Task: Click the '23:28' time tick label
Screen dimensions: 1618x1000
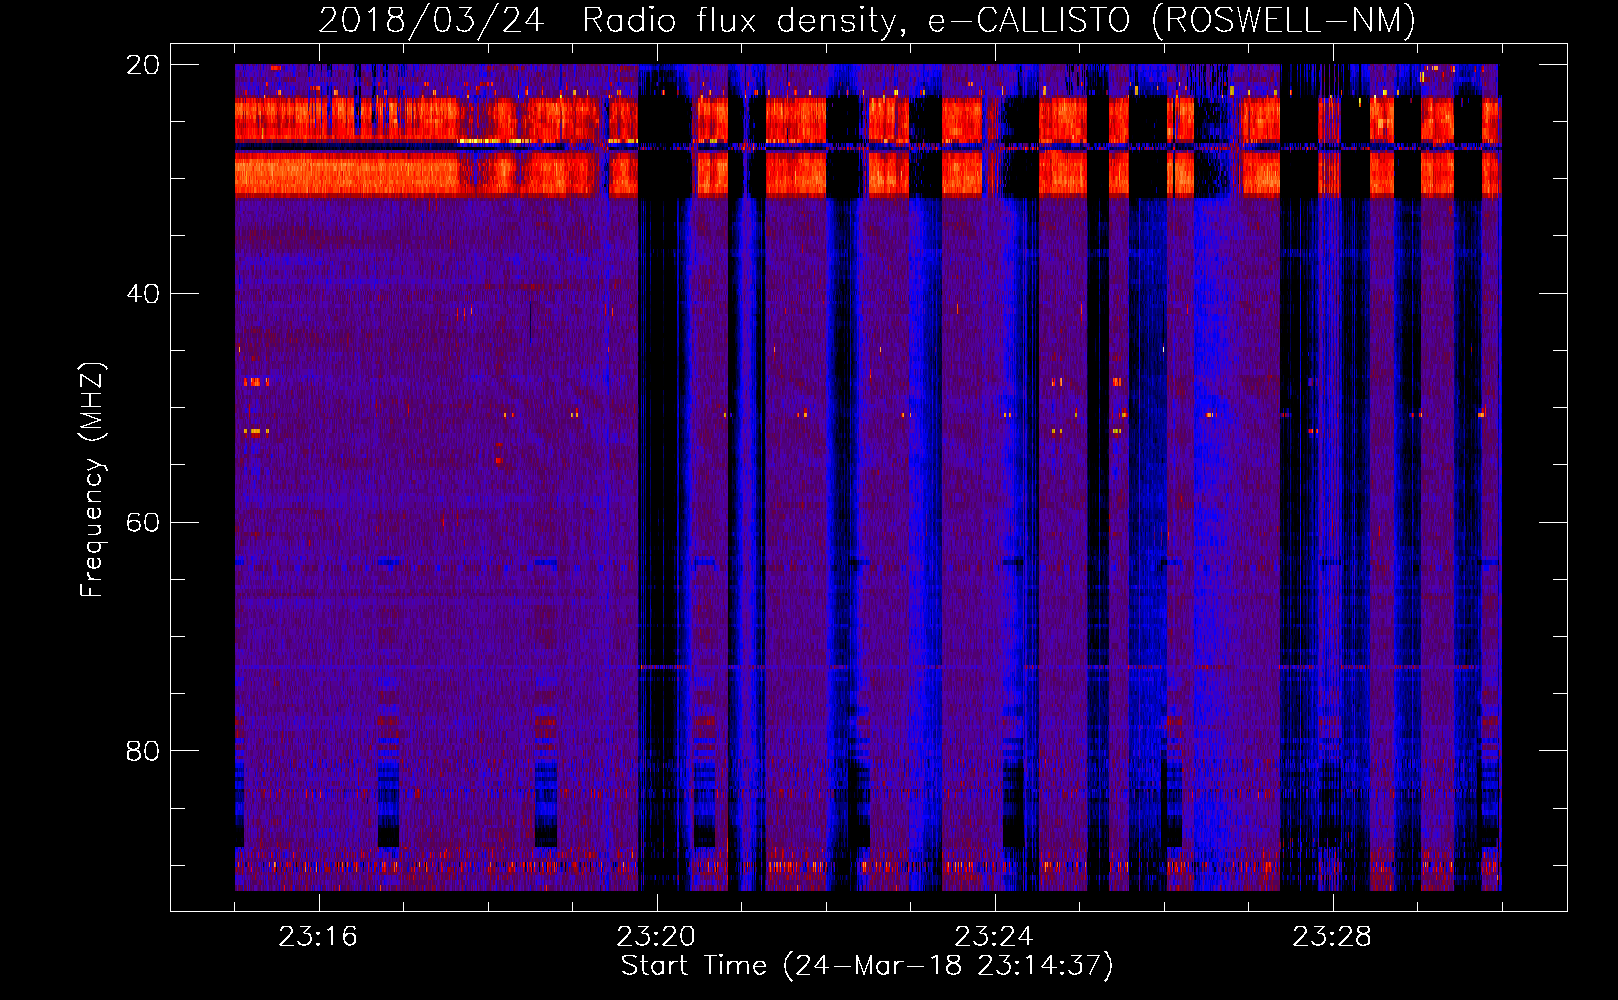Action: tap(1332, 937)
